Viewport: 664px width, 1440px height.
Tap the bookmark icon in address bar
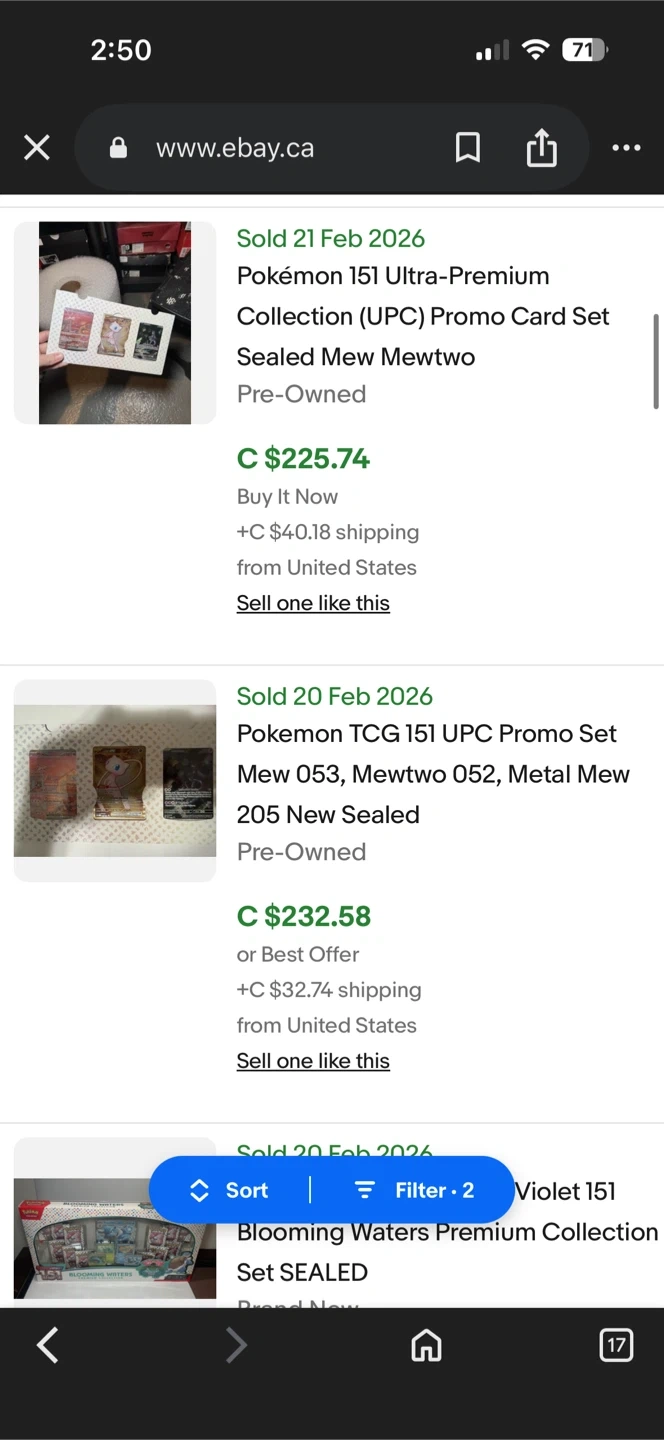pos(467,148)
